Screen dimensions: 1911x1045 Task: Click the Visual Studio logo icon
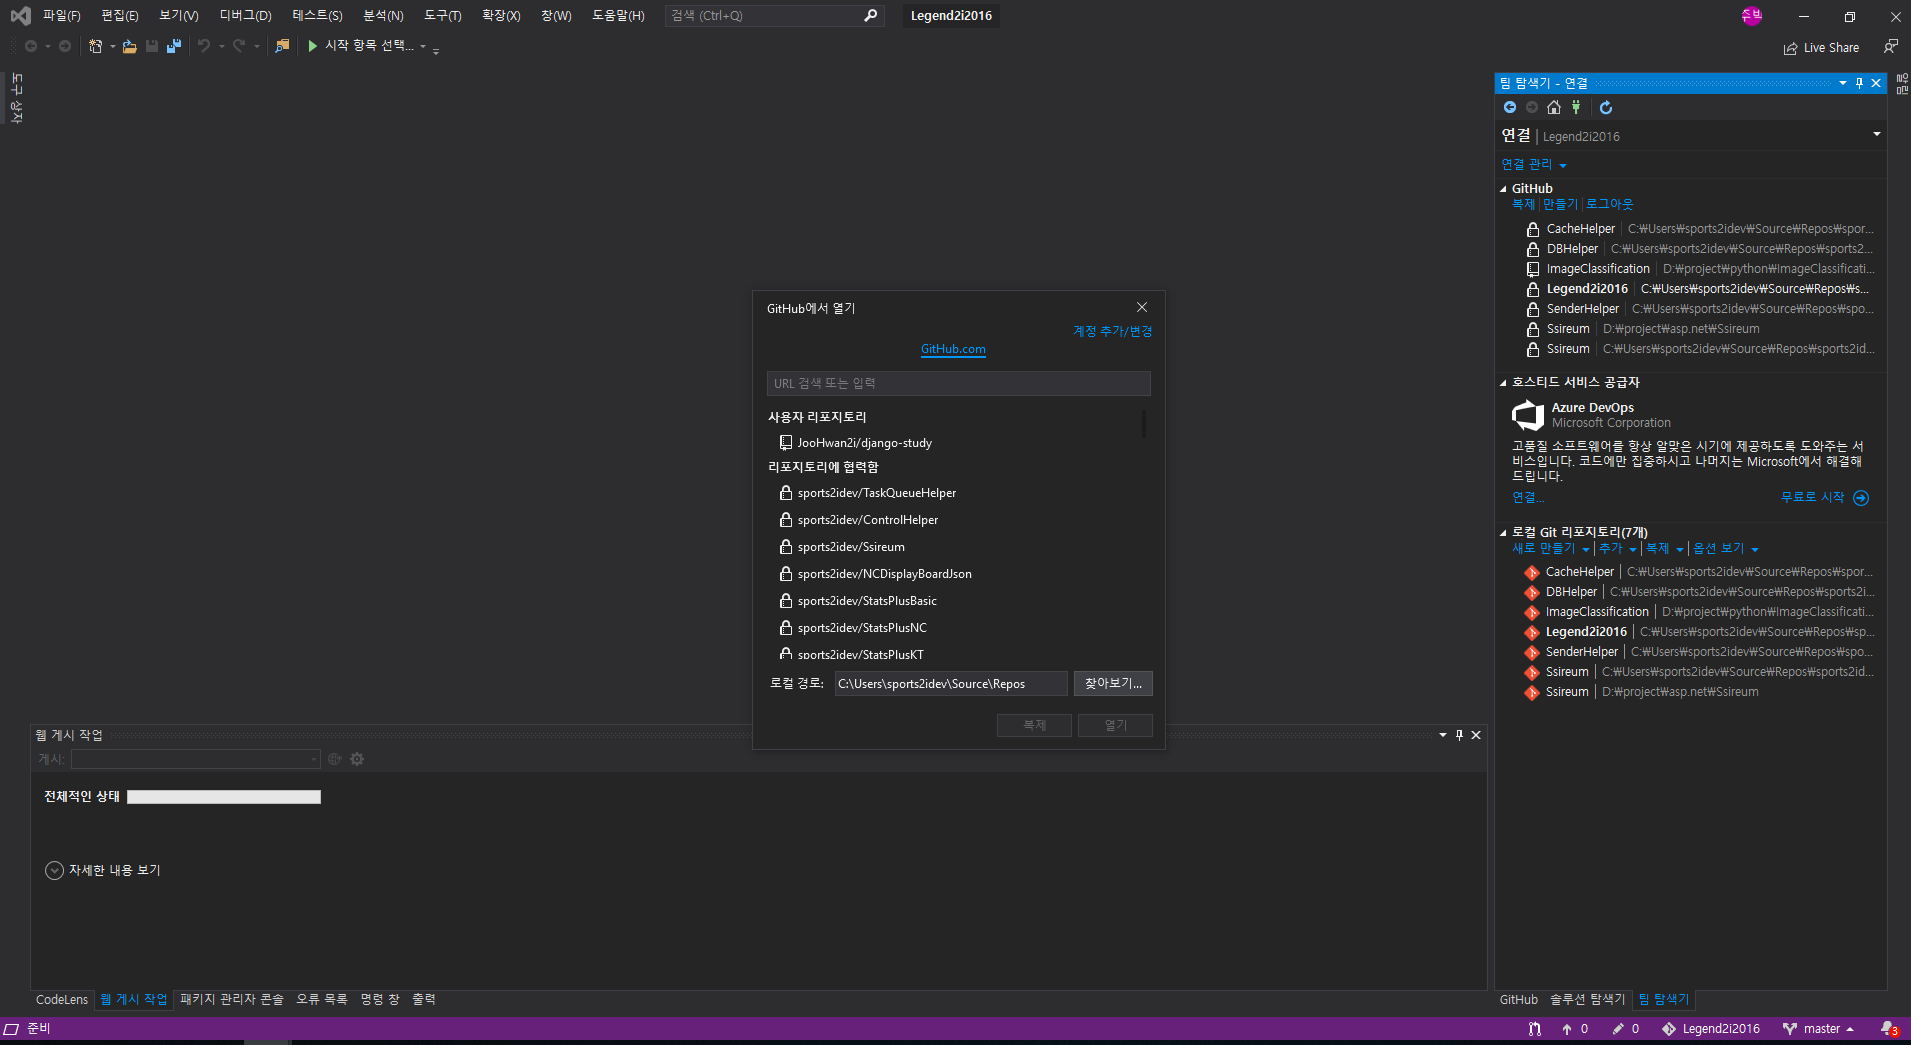[x=20, y=15]
